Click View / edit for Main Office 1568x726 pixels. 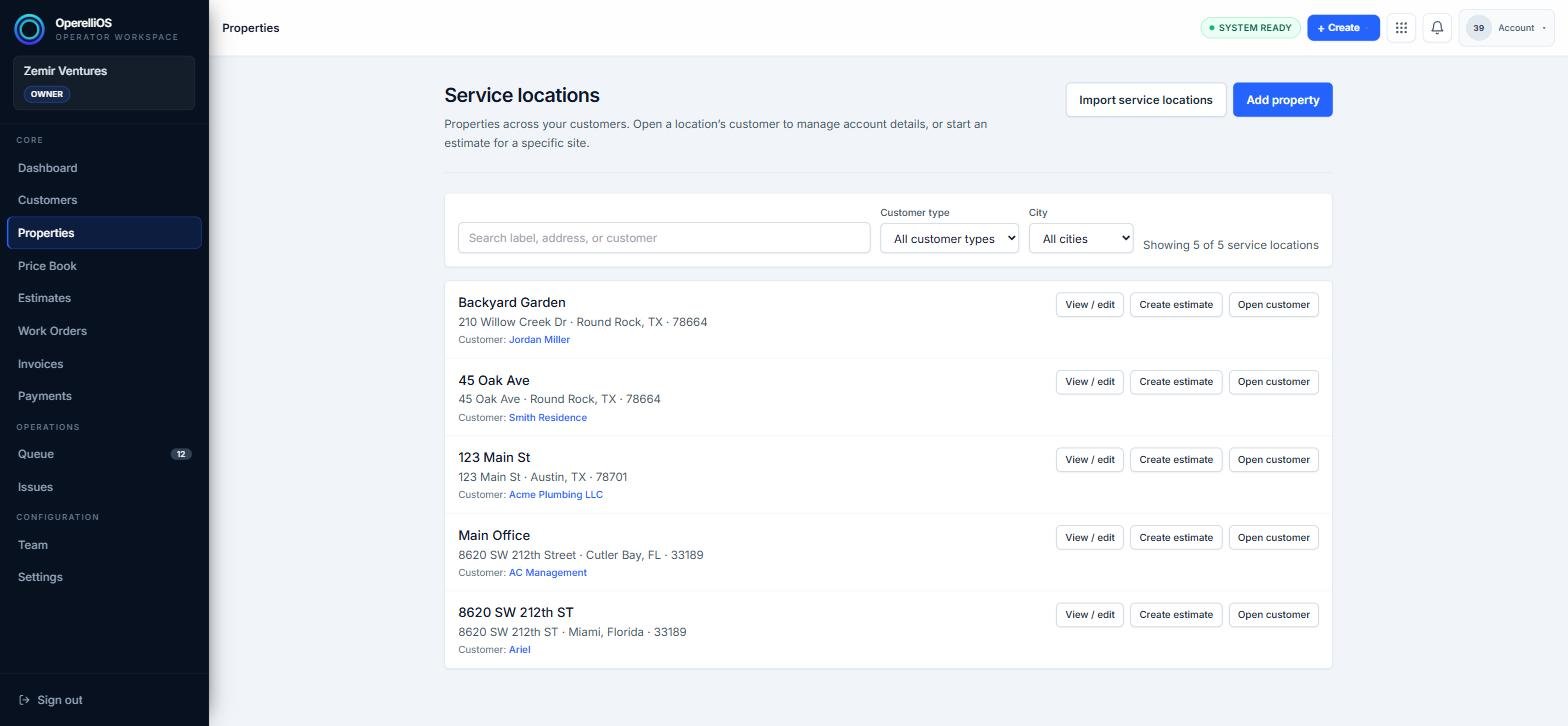[x=1090, y=538]
